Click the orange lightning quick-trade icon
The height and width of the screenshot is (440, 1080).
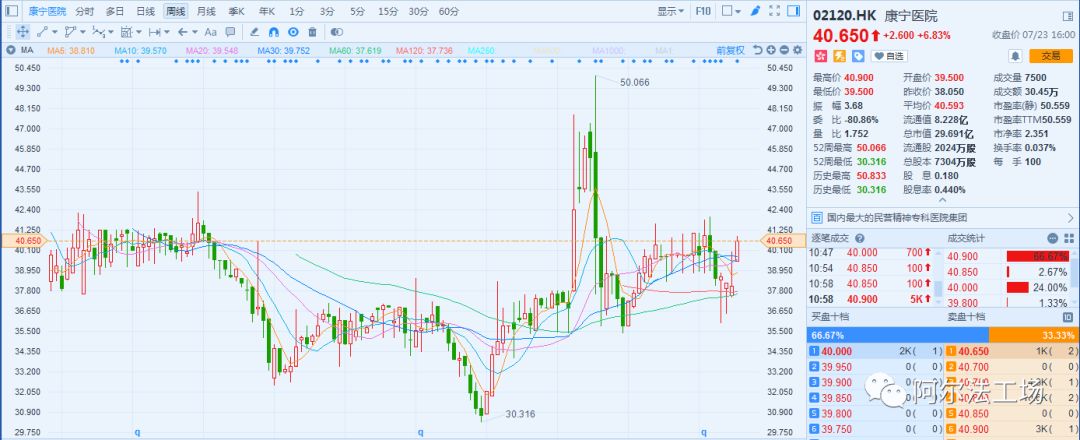click(839, 56)
